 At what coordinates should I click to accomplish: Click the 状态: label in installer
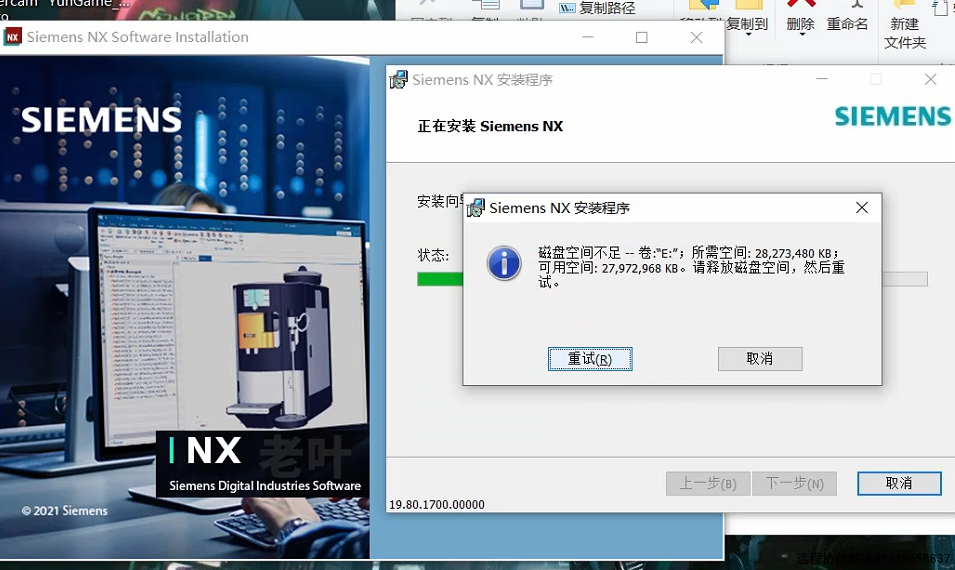point(433,255)
